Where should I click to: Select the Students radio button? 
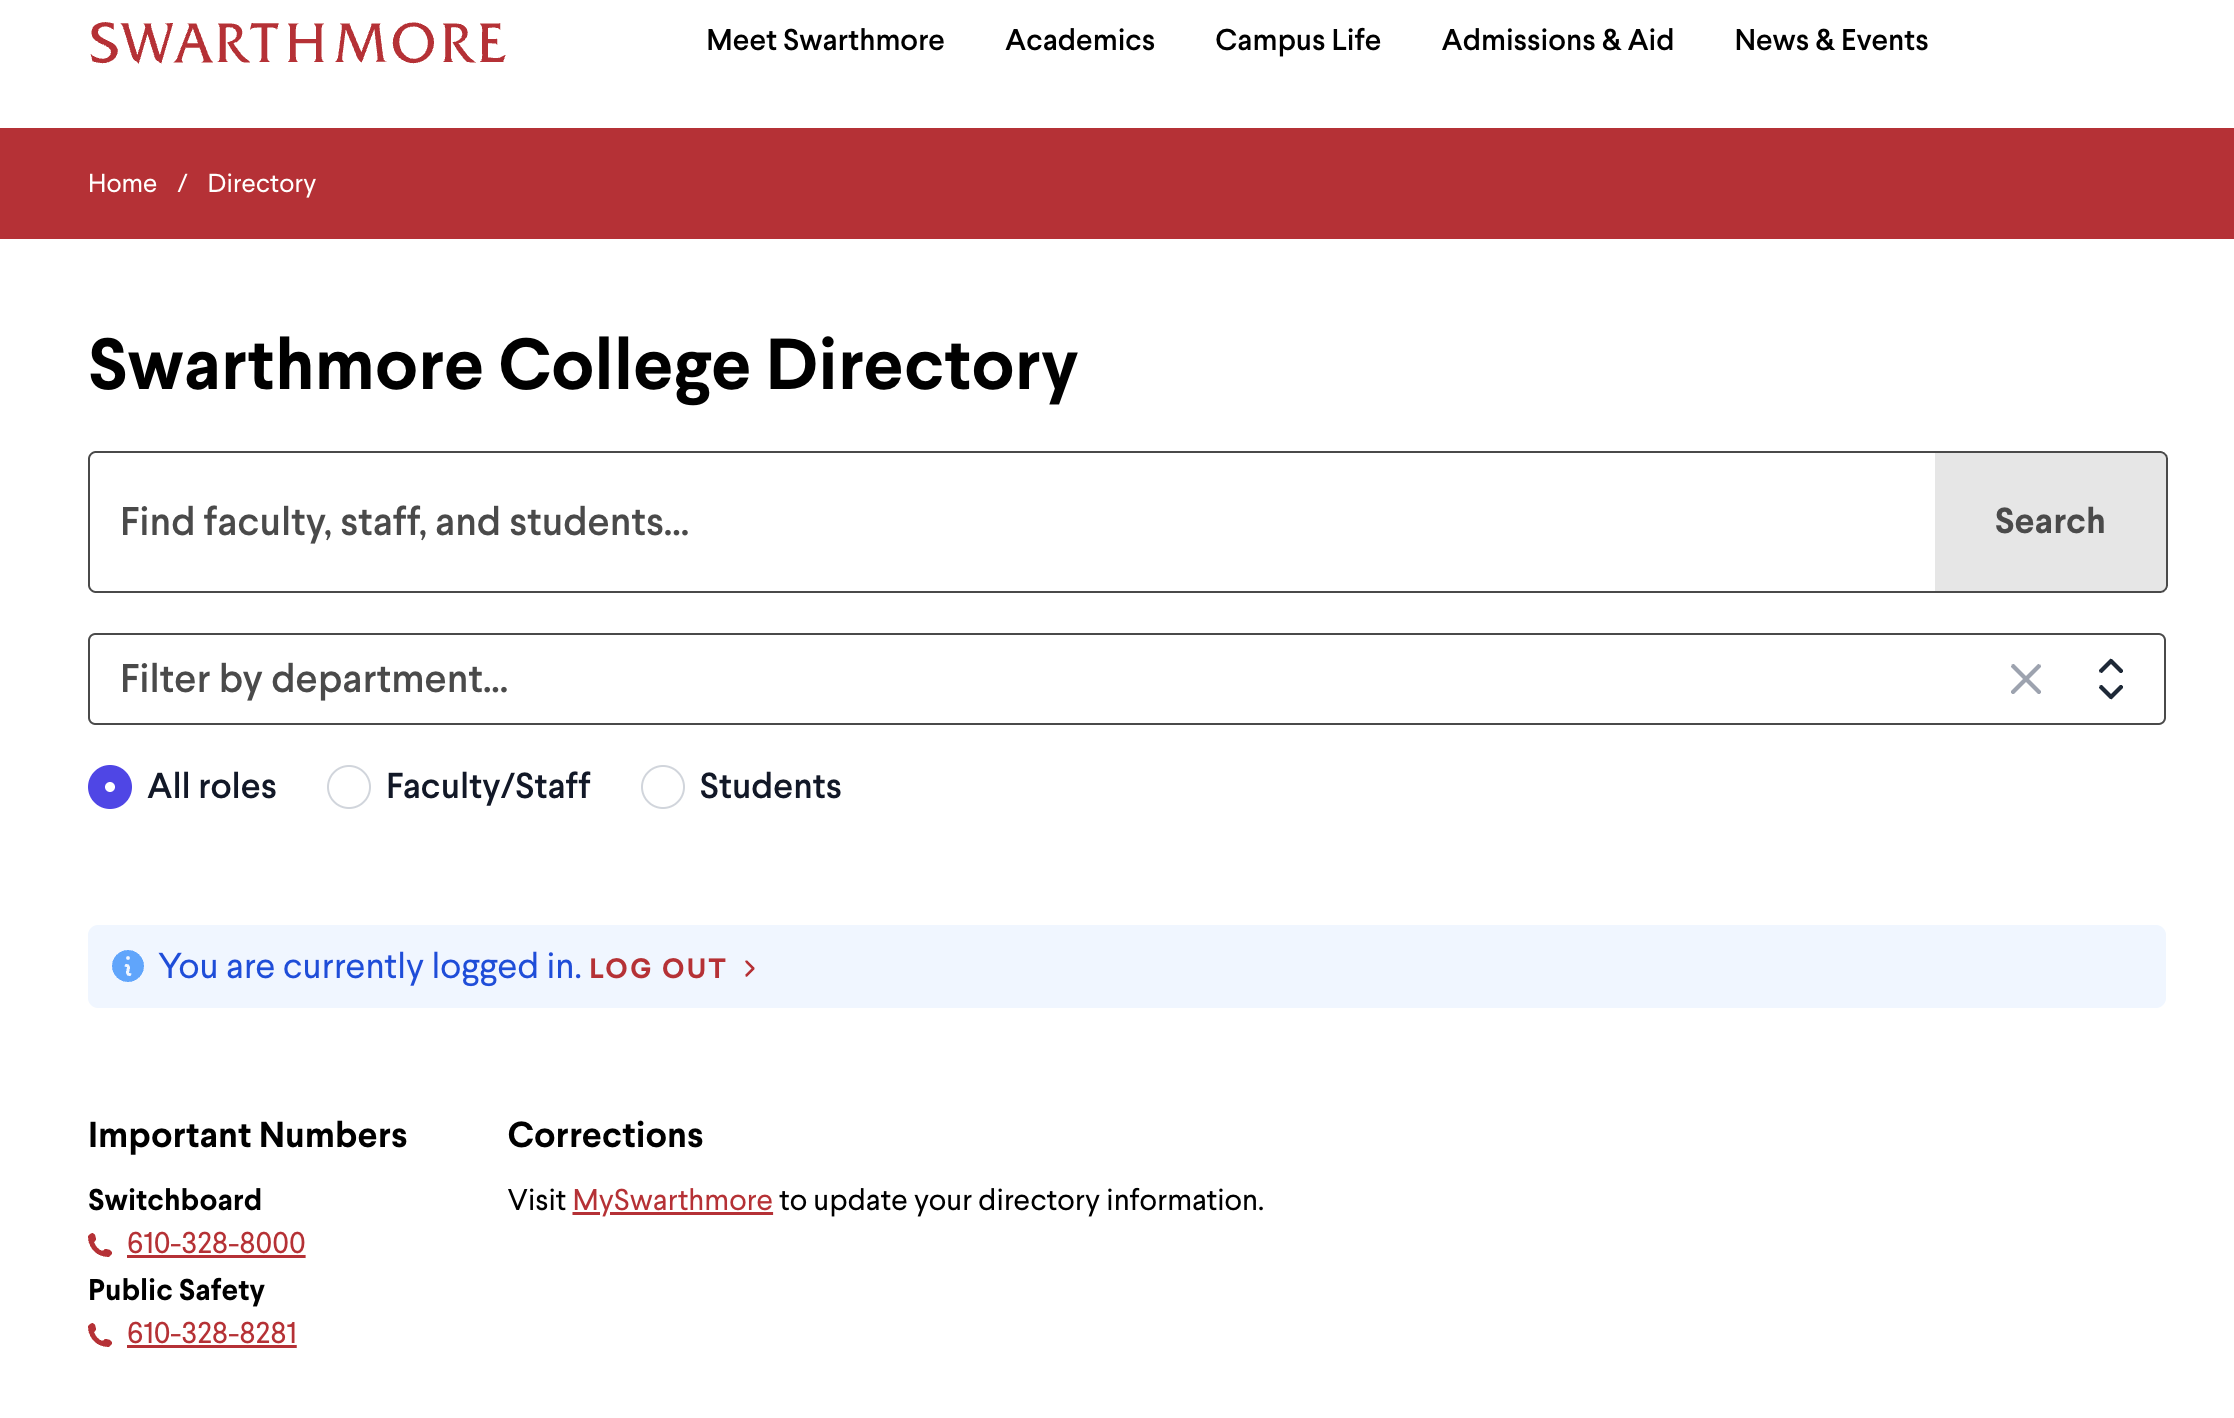point(662,787)
